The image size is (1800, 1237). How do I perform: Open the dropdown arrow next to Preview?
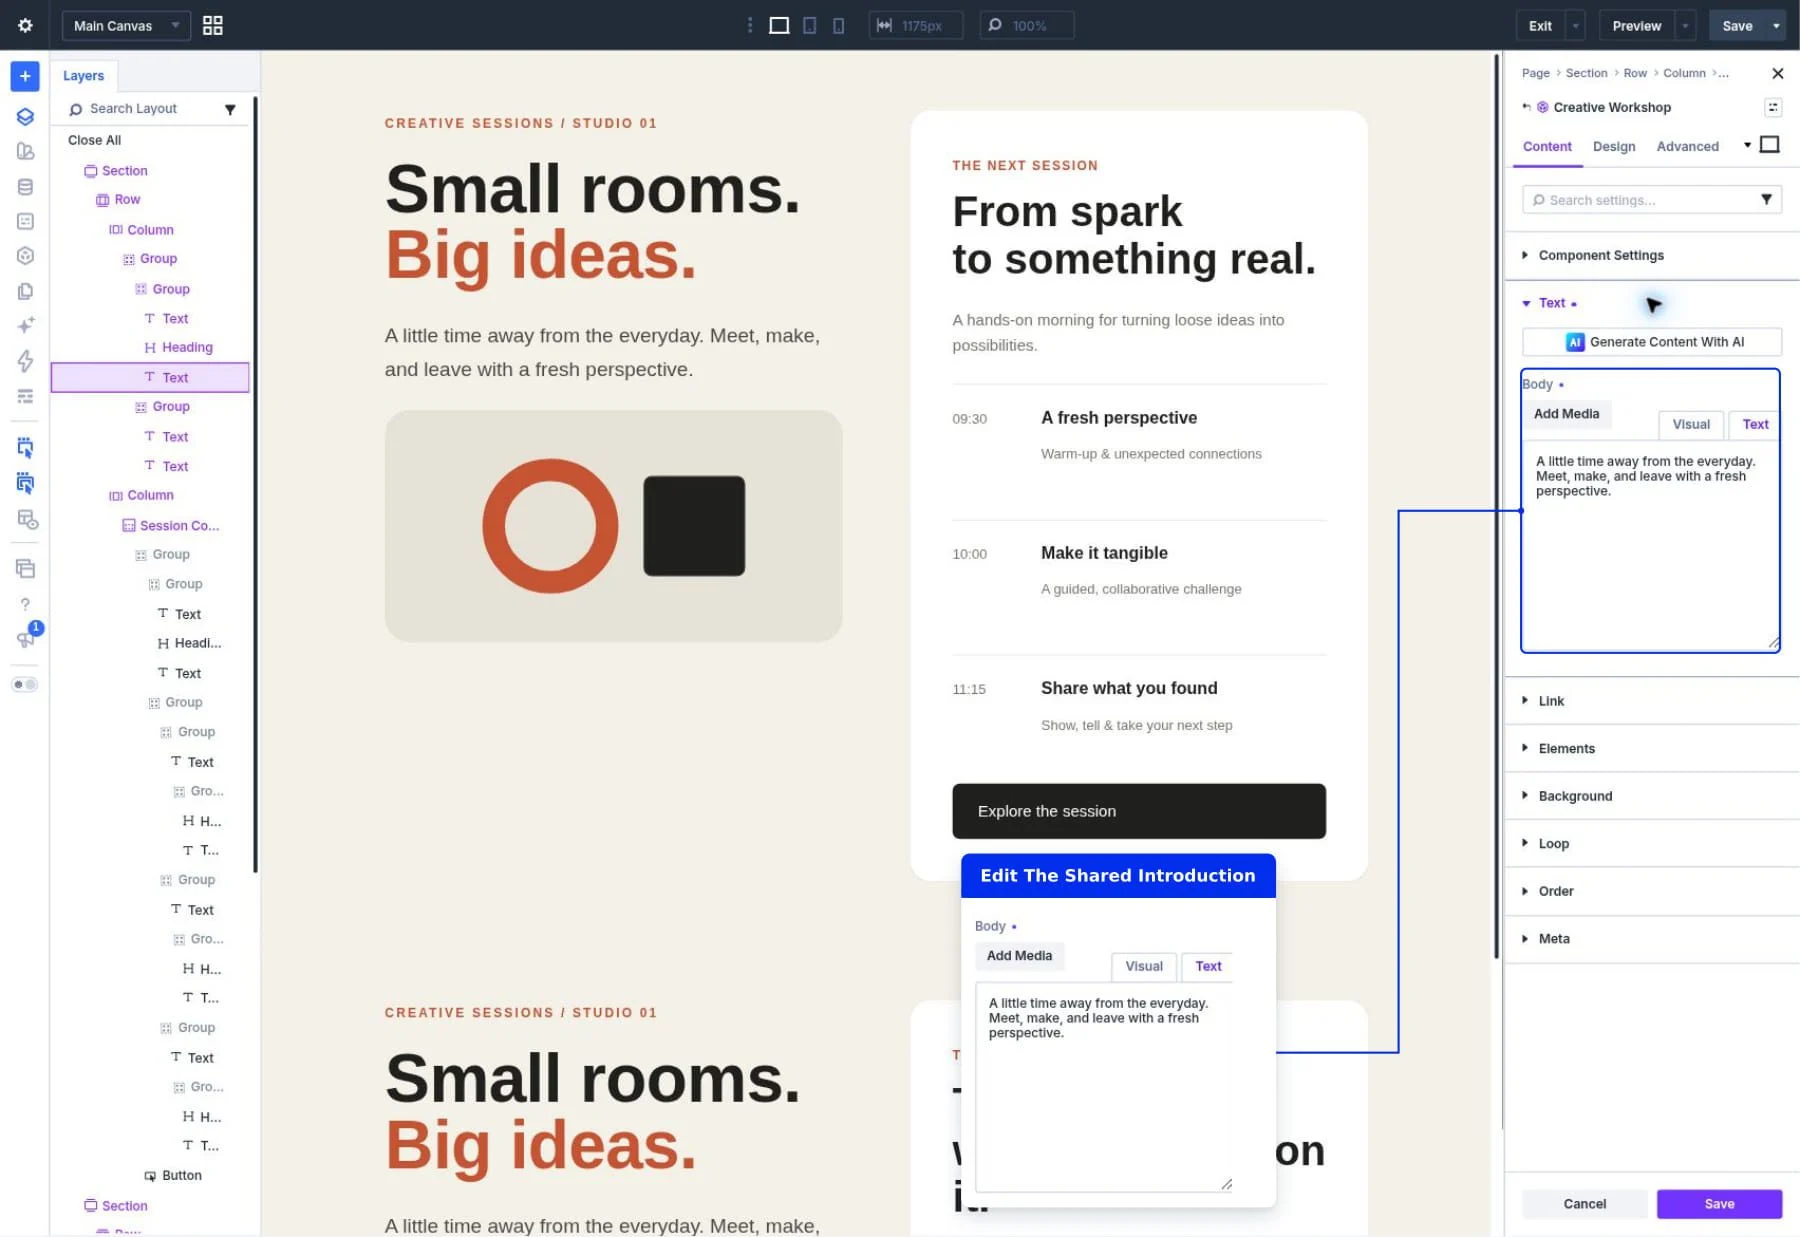(x=1686, y=26)
